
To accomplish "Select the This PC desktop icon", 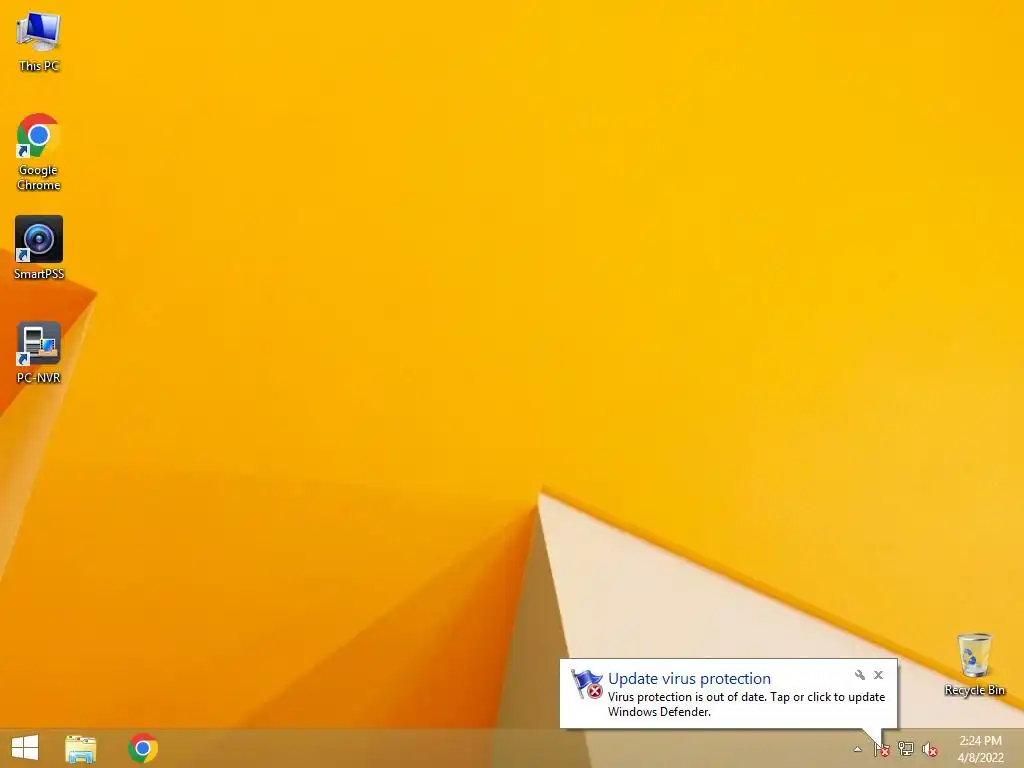I will click(39, 40).
